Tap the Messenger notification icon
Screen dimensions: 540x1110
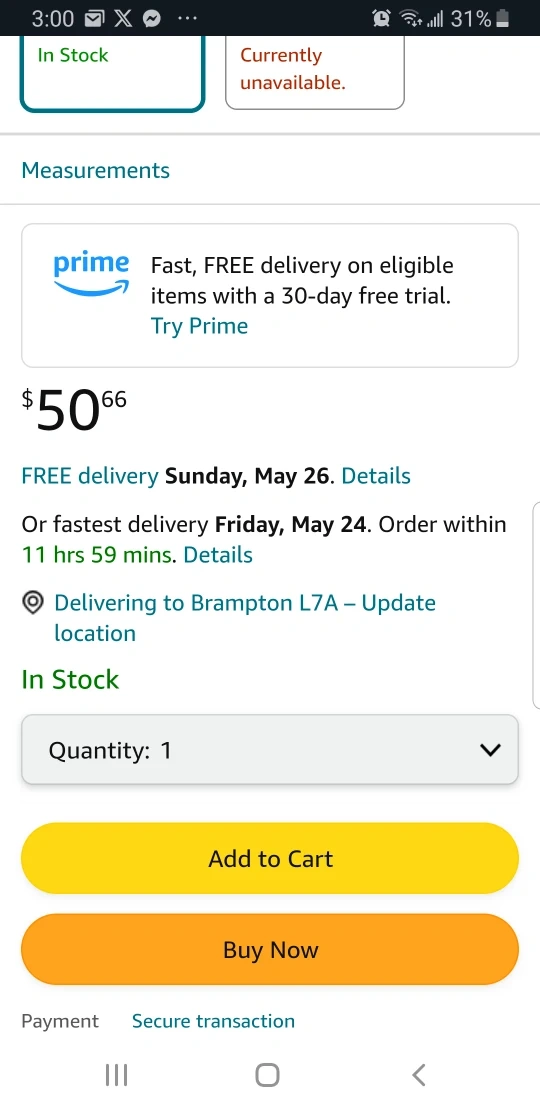click(x=151, y=19)
